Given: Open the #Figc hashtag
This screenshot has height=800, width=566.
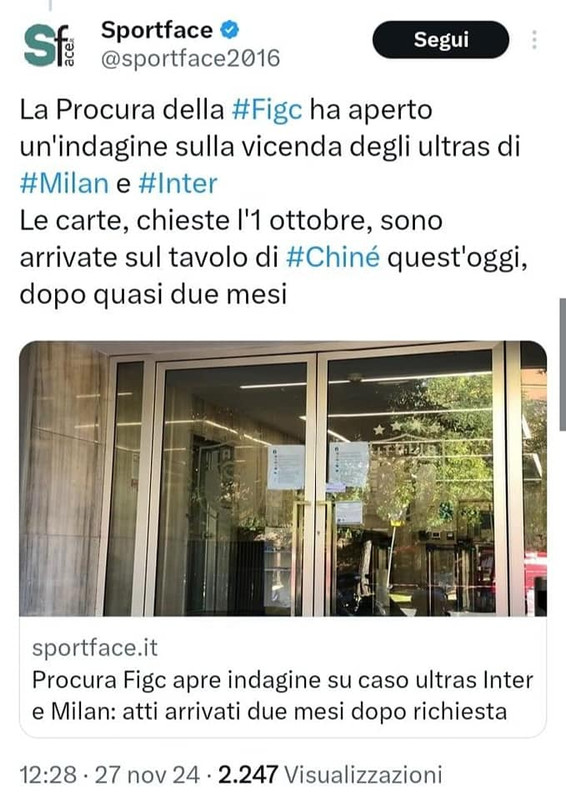Looking at the screenshot, I should coord(267,110).
